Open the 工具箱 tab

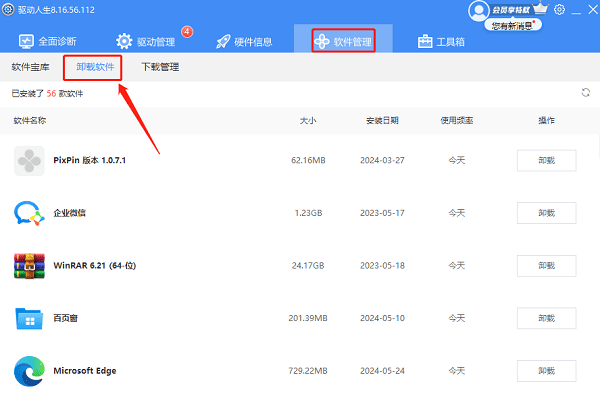[x=441, y=41]
